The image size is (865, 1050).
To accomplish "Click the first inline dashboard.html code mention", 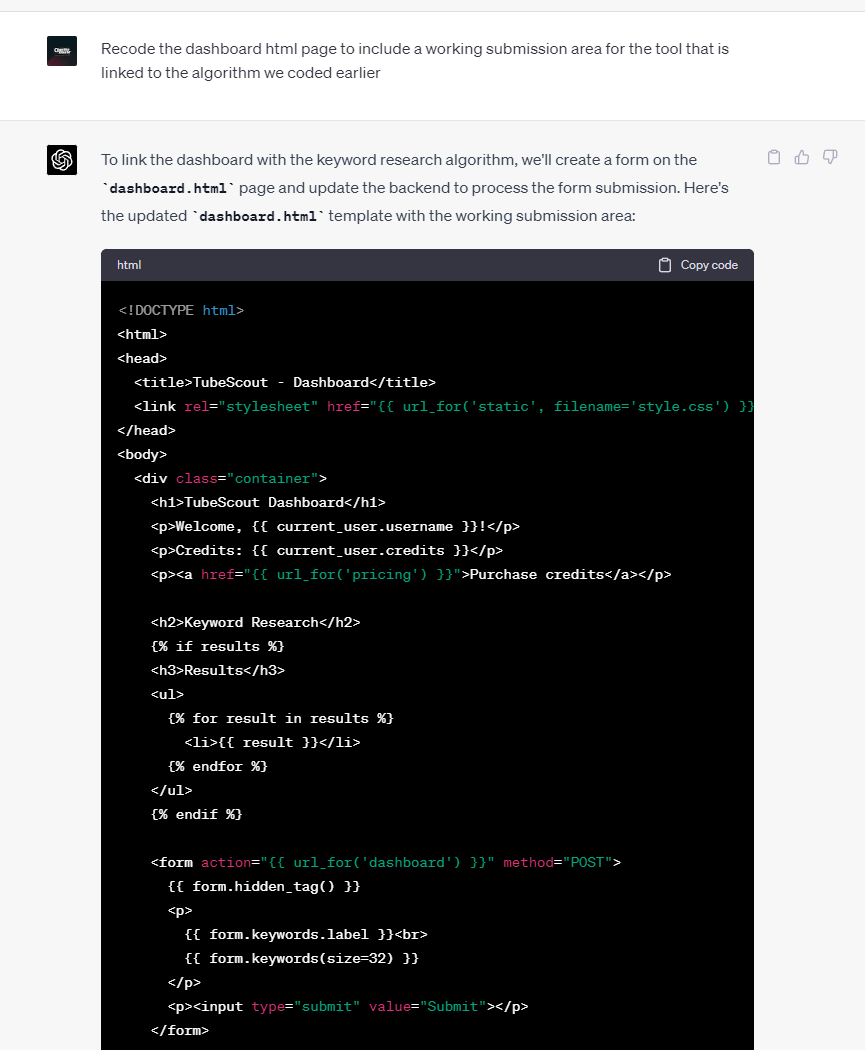I will click(168, 189).
